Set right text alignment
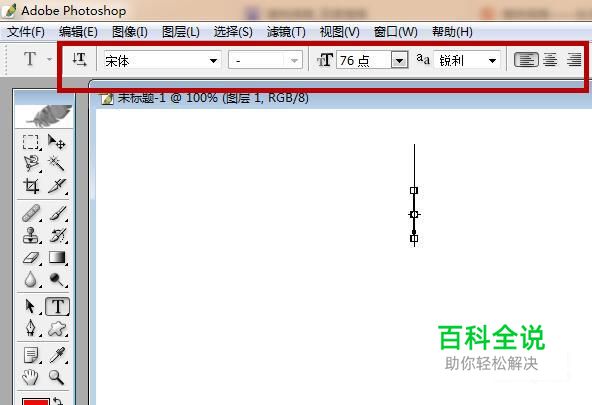The image size is (592, 405). 574,60
